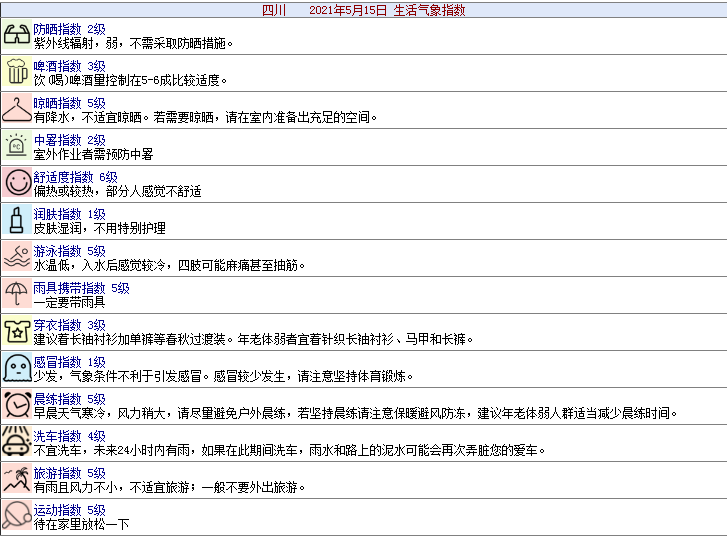Open the 舒适度指数 link

pos(64,177)
